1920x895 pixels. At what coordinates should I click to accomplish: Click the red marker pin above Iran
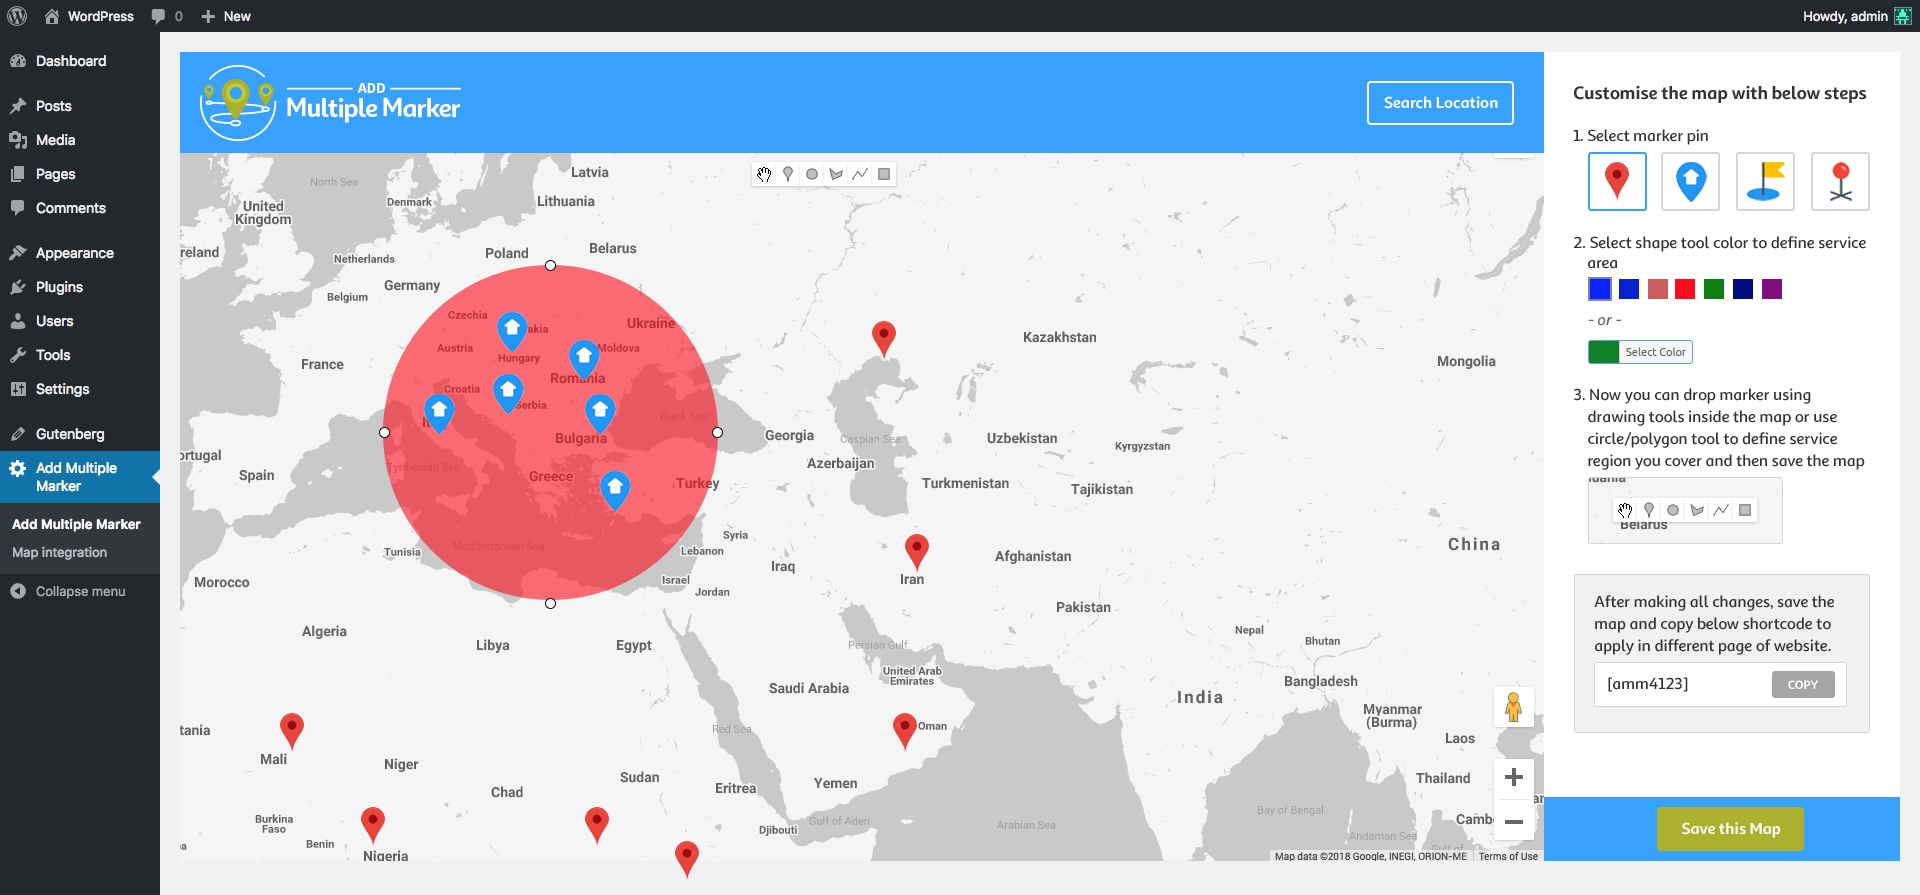917,551
